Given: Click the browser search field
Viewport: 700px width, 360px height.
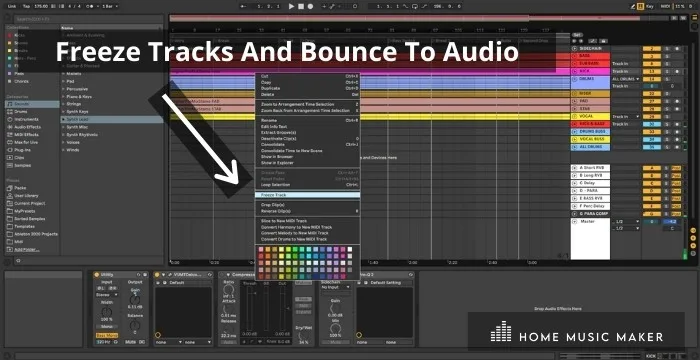Looking at the screenshot, I should click(88, 19).
